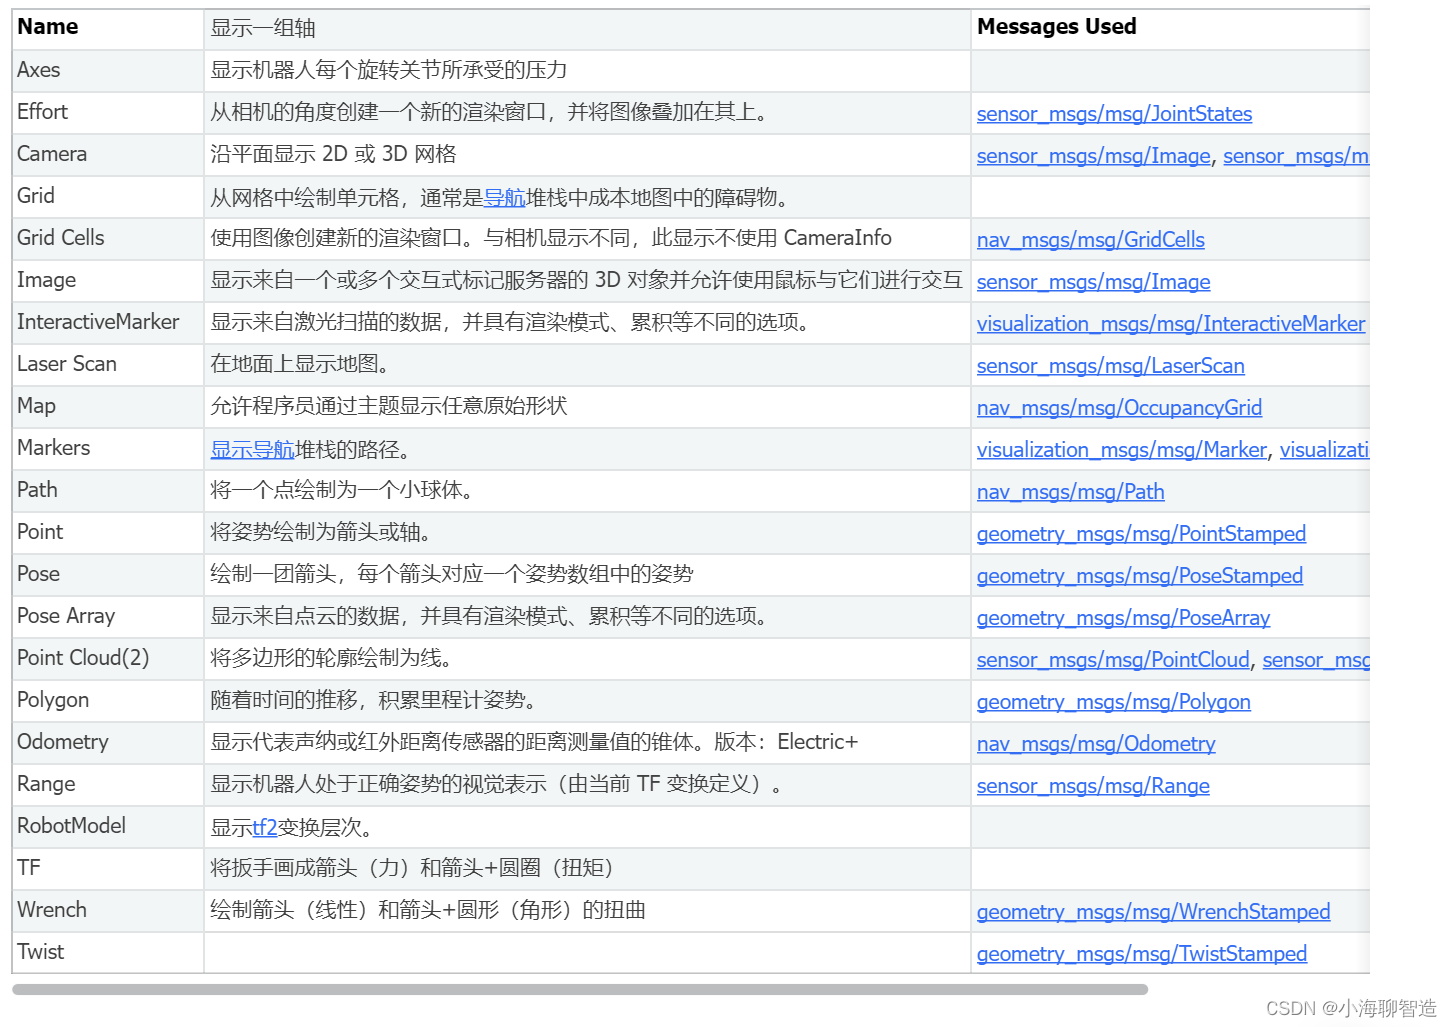Viewport: 1452px width, 1027px height.
Task: Follow the 导航 link in the Grid row
Action: (x=504, y=198)
